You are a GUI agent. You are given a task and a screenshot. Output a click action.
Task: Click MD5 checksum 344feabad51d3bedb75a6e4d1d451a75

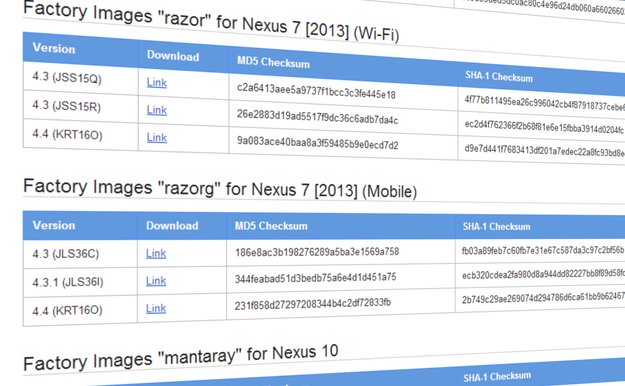[x=315, y=278]
